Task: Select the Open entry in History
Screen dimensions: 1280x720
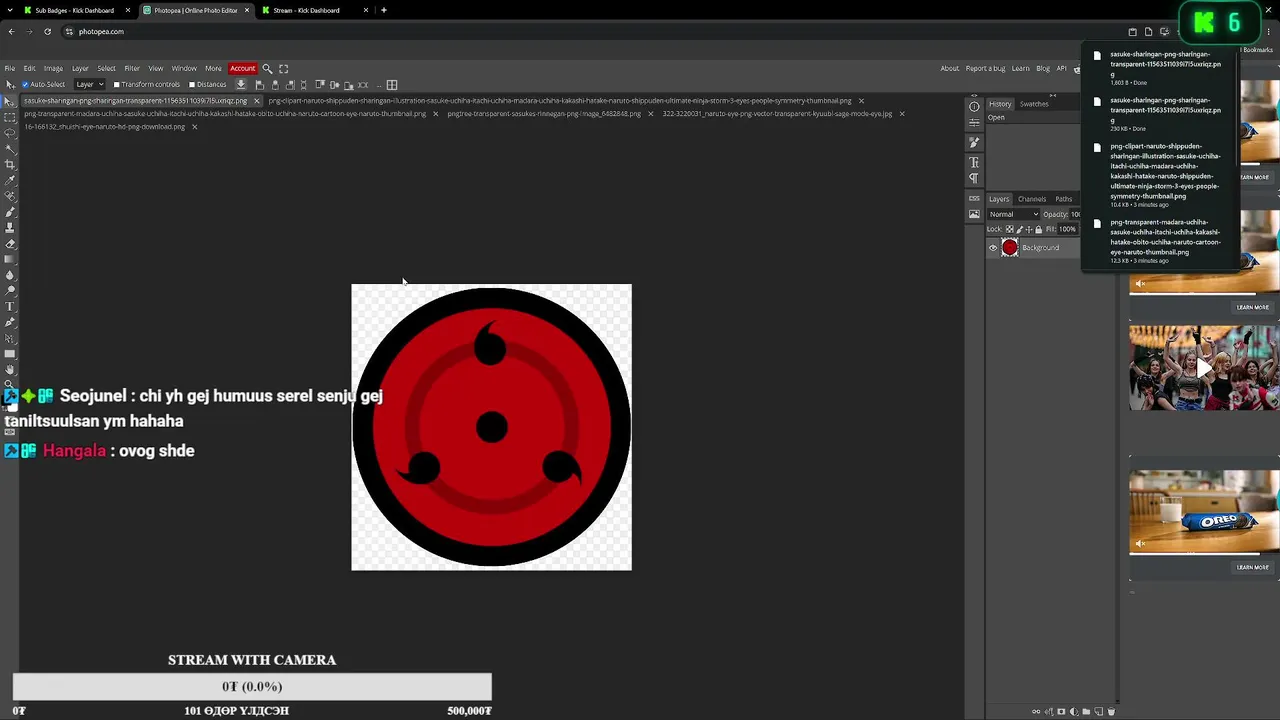Action: coord(997,118)
